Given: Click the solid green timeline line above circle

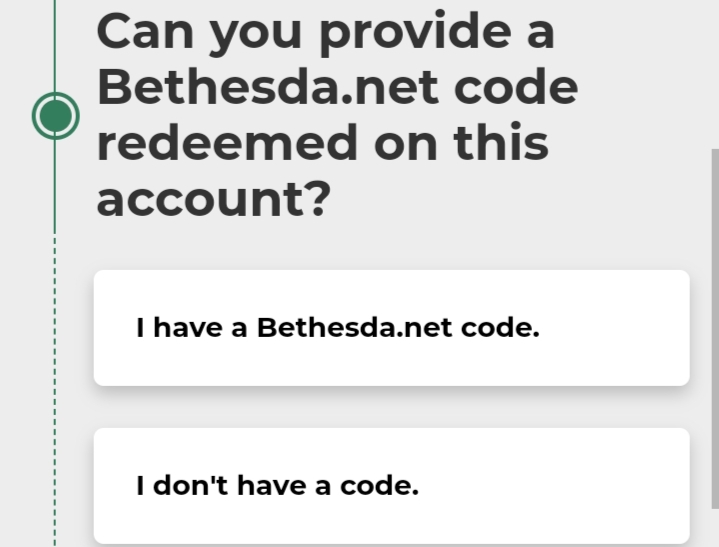Looking at the screenshot, I should tap(55, 46).
